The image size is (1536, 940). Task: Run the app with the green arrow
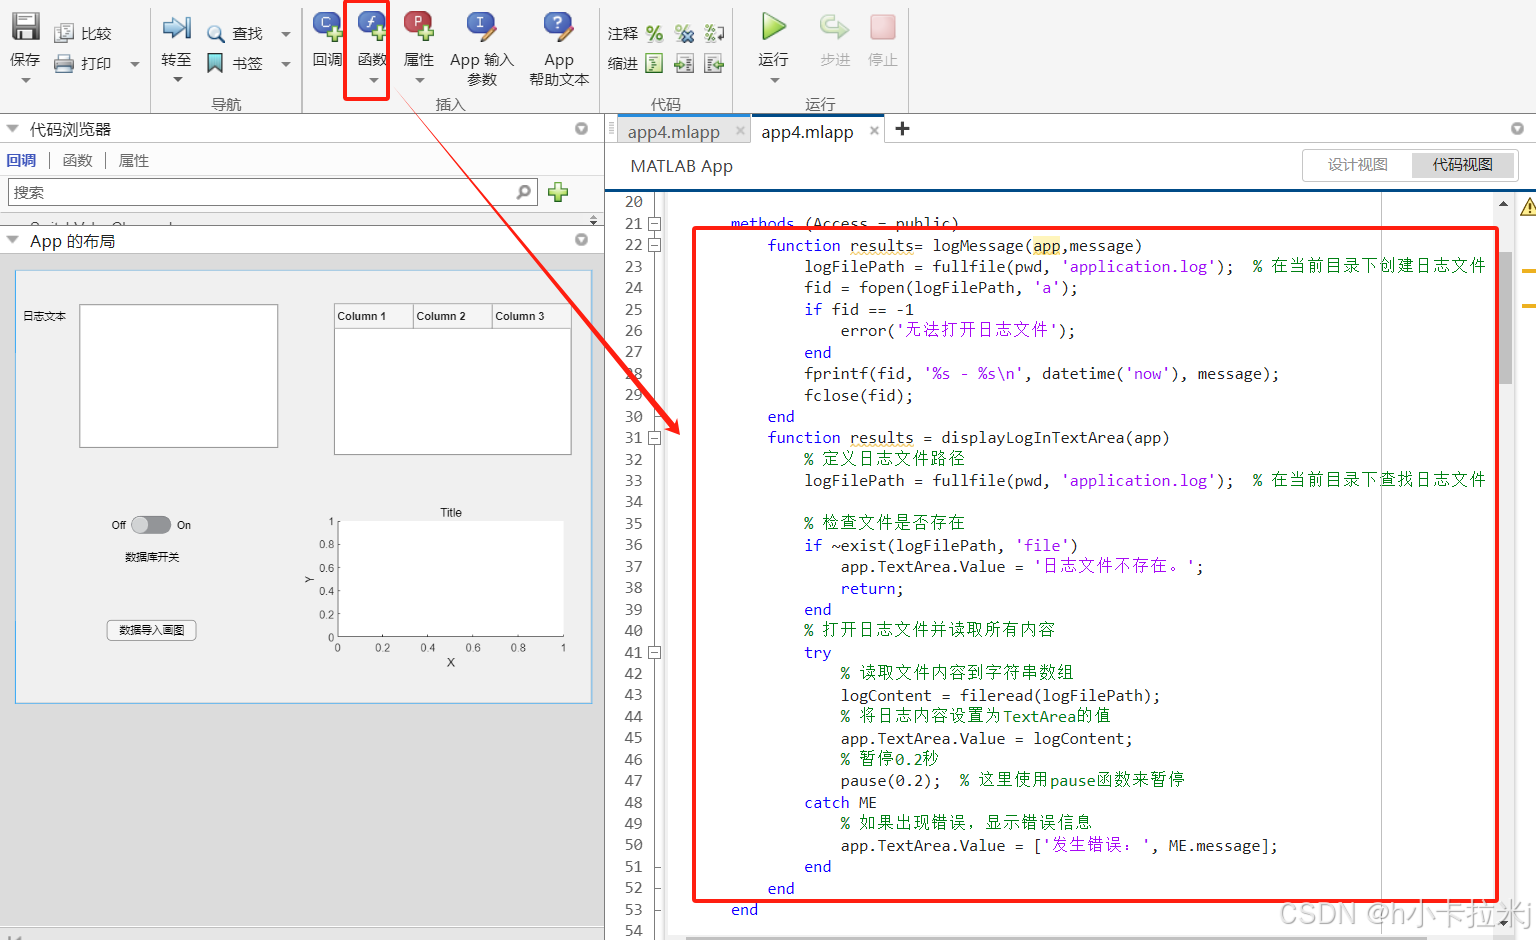coord(773,27)
